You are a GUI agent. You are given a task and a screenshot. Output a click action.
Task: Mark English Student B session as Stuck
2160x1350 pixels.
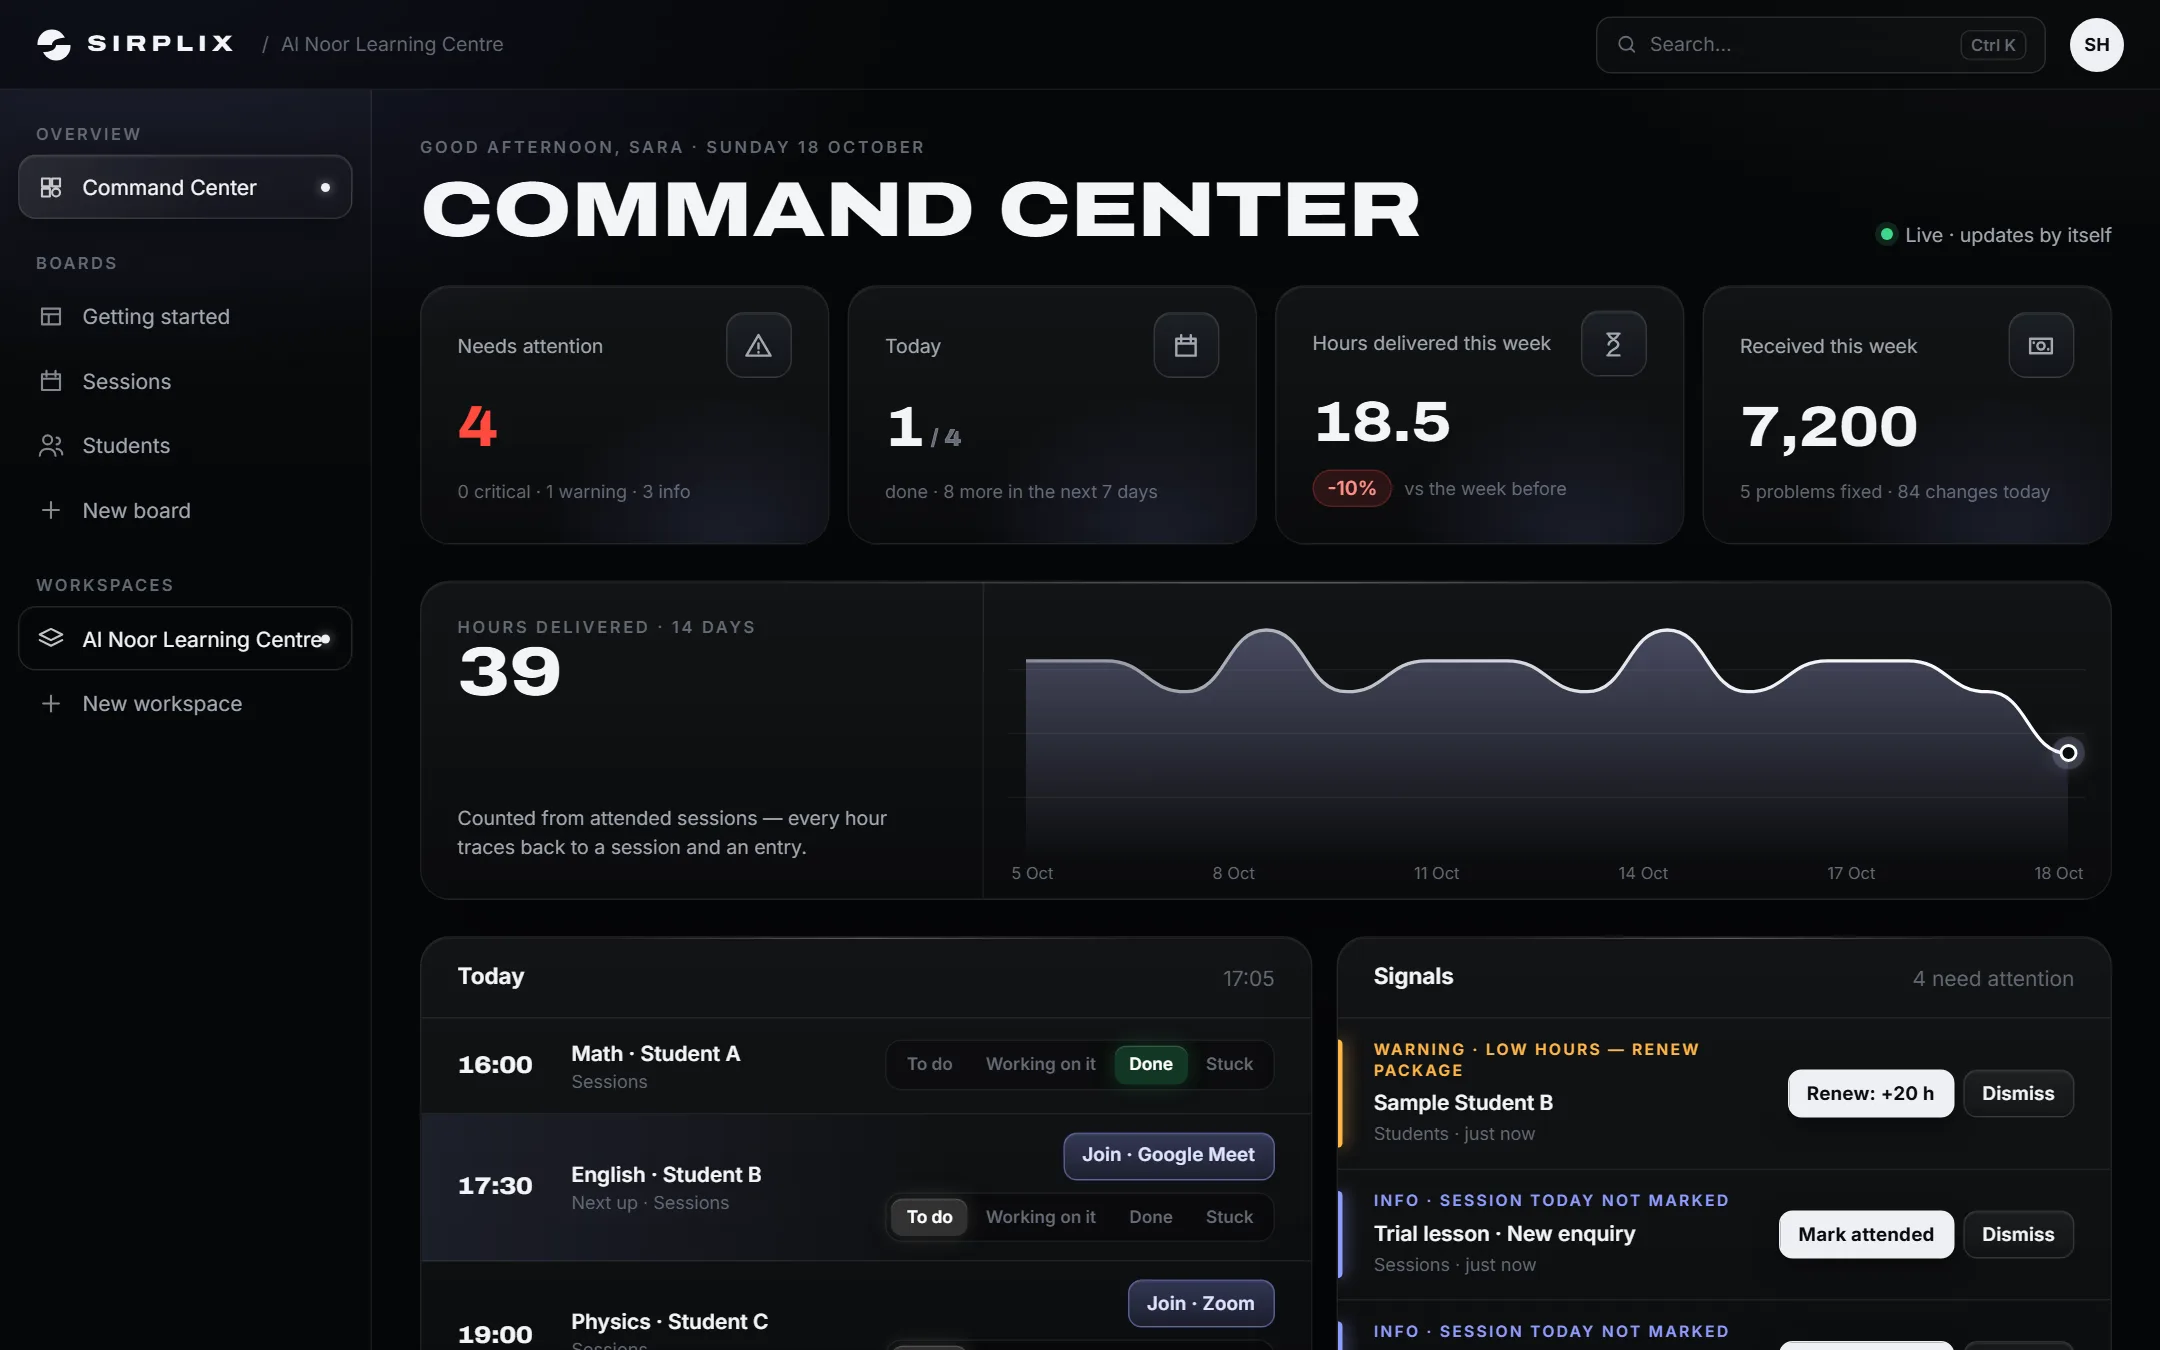1229,1217
